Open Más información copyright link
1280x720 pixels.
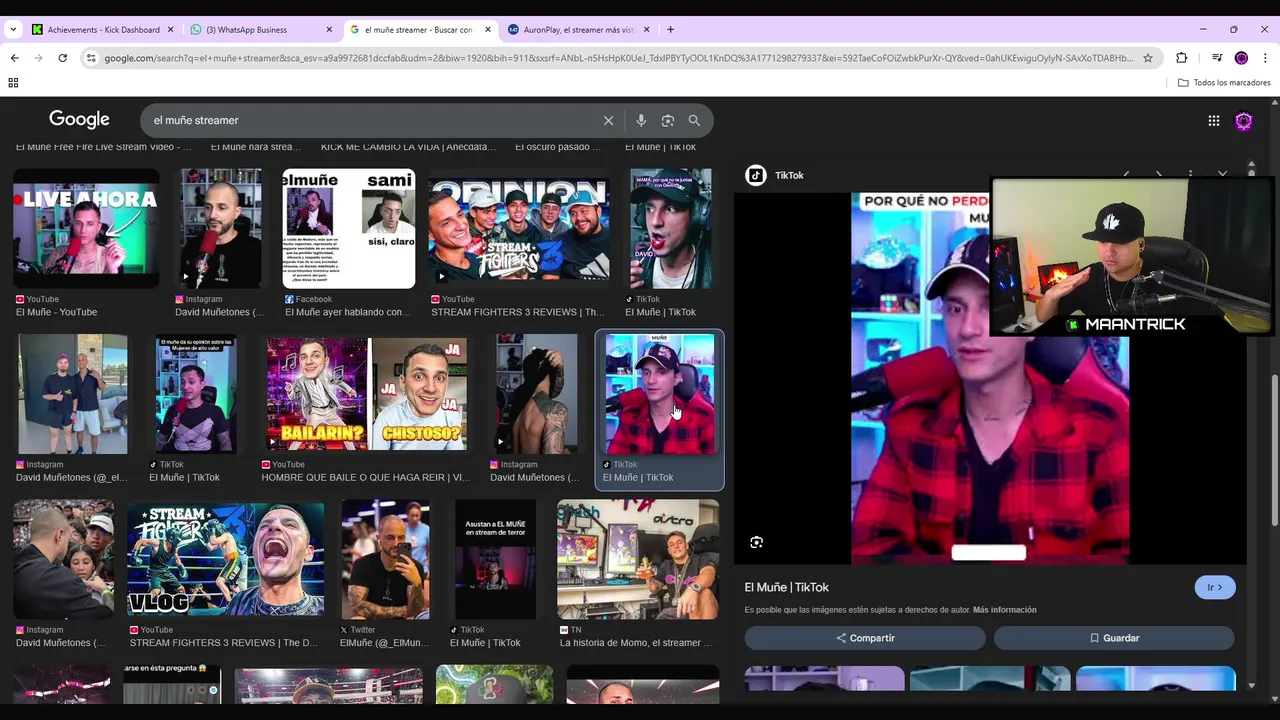1004,610
